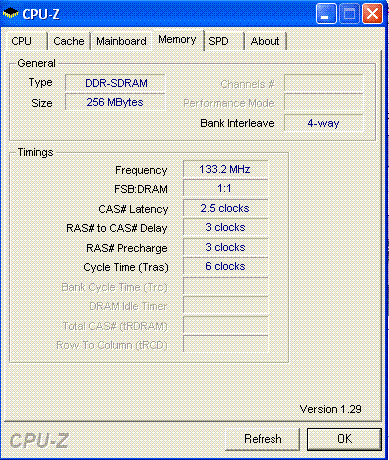Click the FSB:DRAM label
This screenshot has width=389, height=460.
click(x=141, y=189)
